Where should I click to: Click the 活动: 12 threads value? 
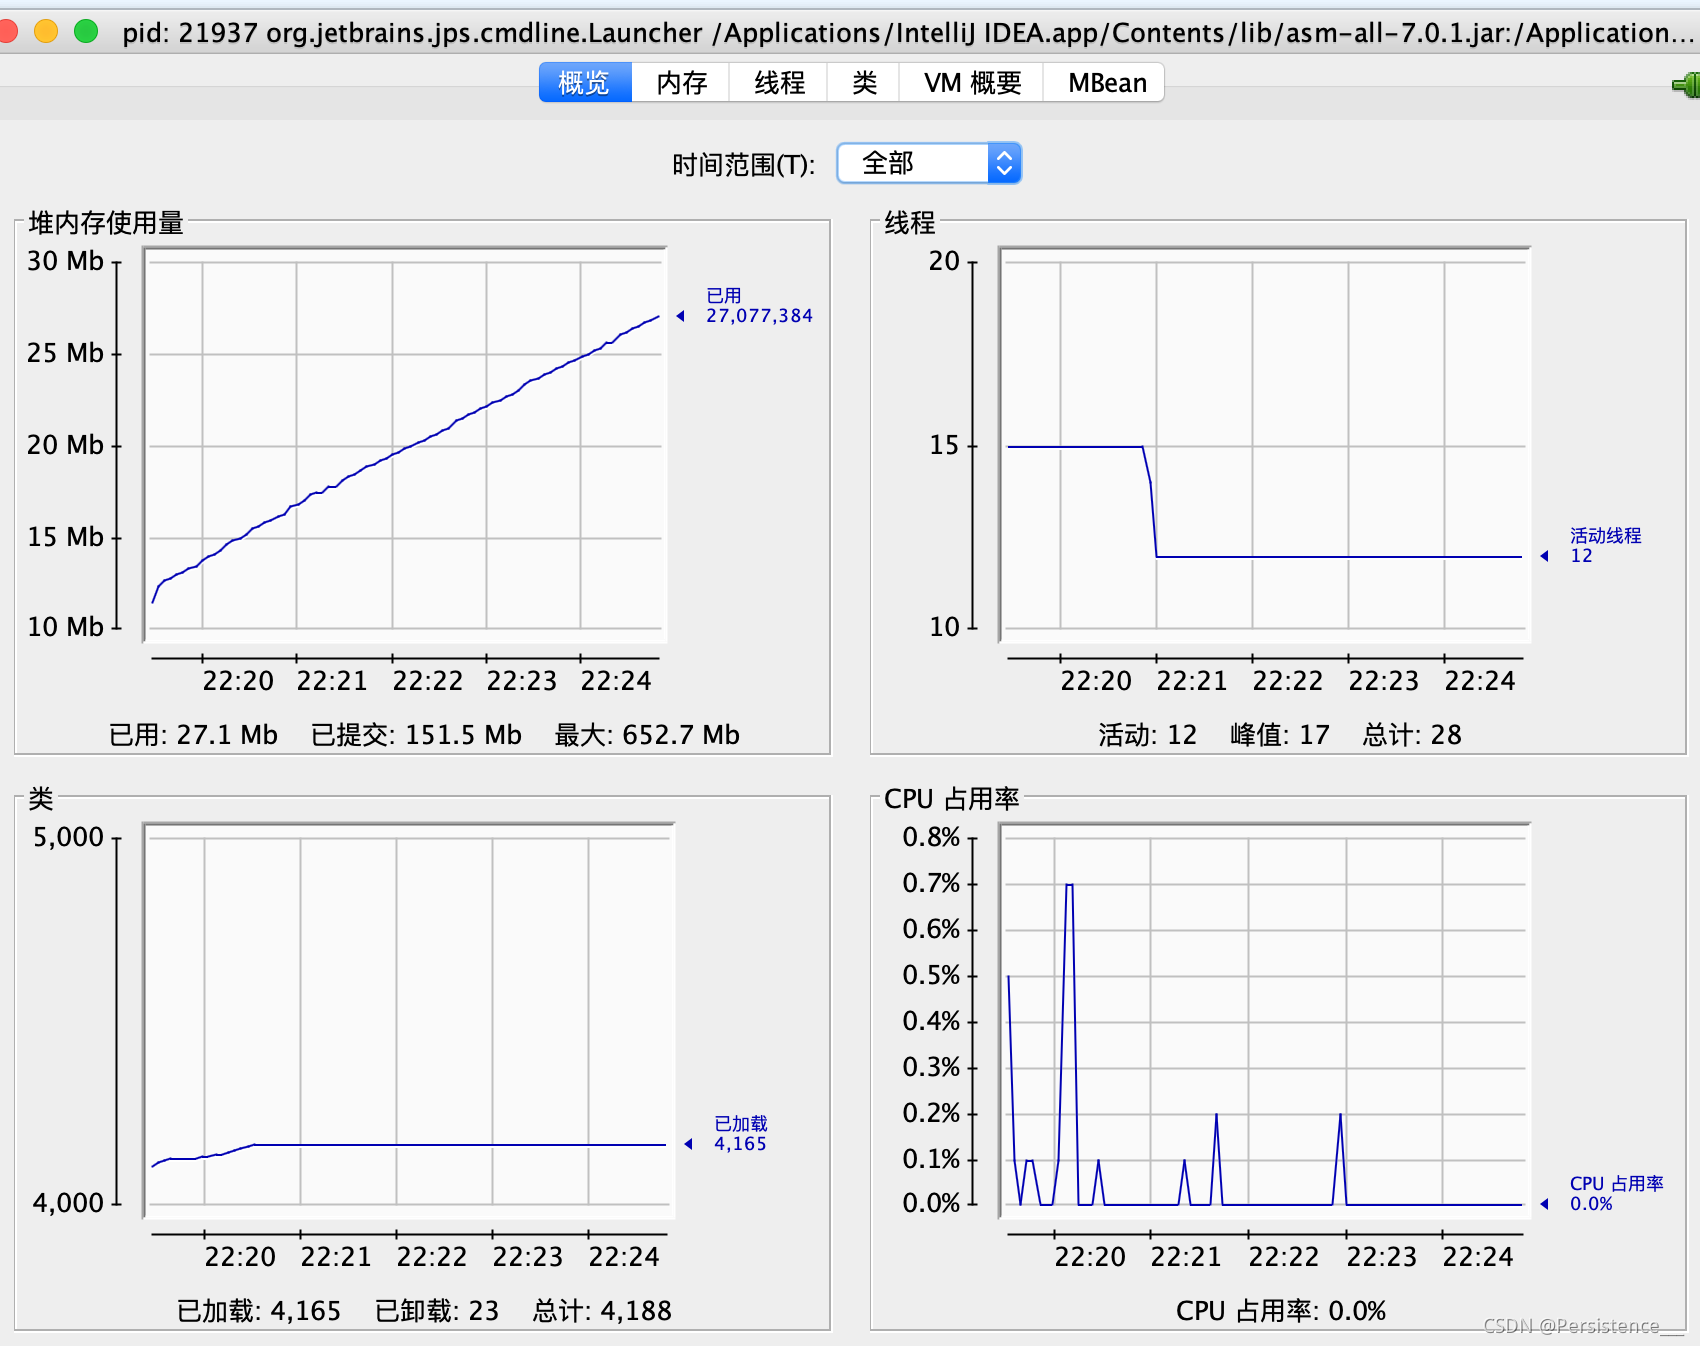[1147, 735]
